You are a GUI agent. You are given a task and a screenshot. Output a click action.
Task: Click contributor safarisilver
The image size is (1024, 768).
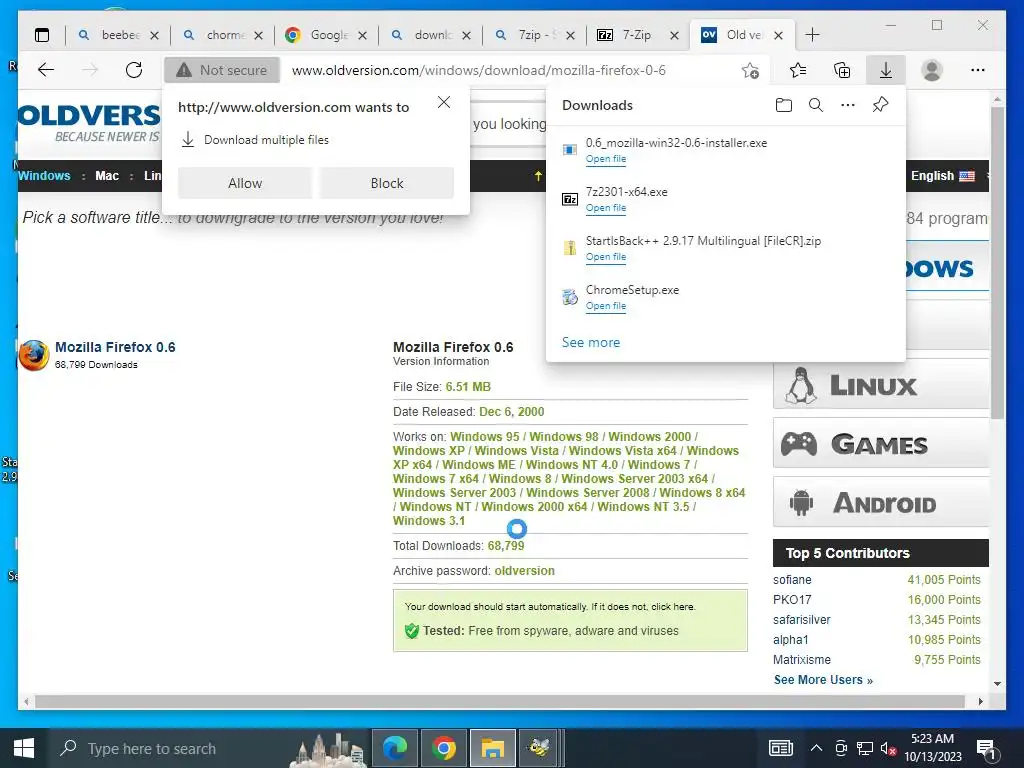pos(801,620)
